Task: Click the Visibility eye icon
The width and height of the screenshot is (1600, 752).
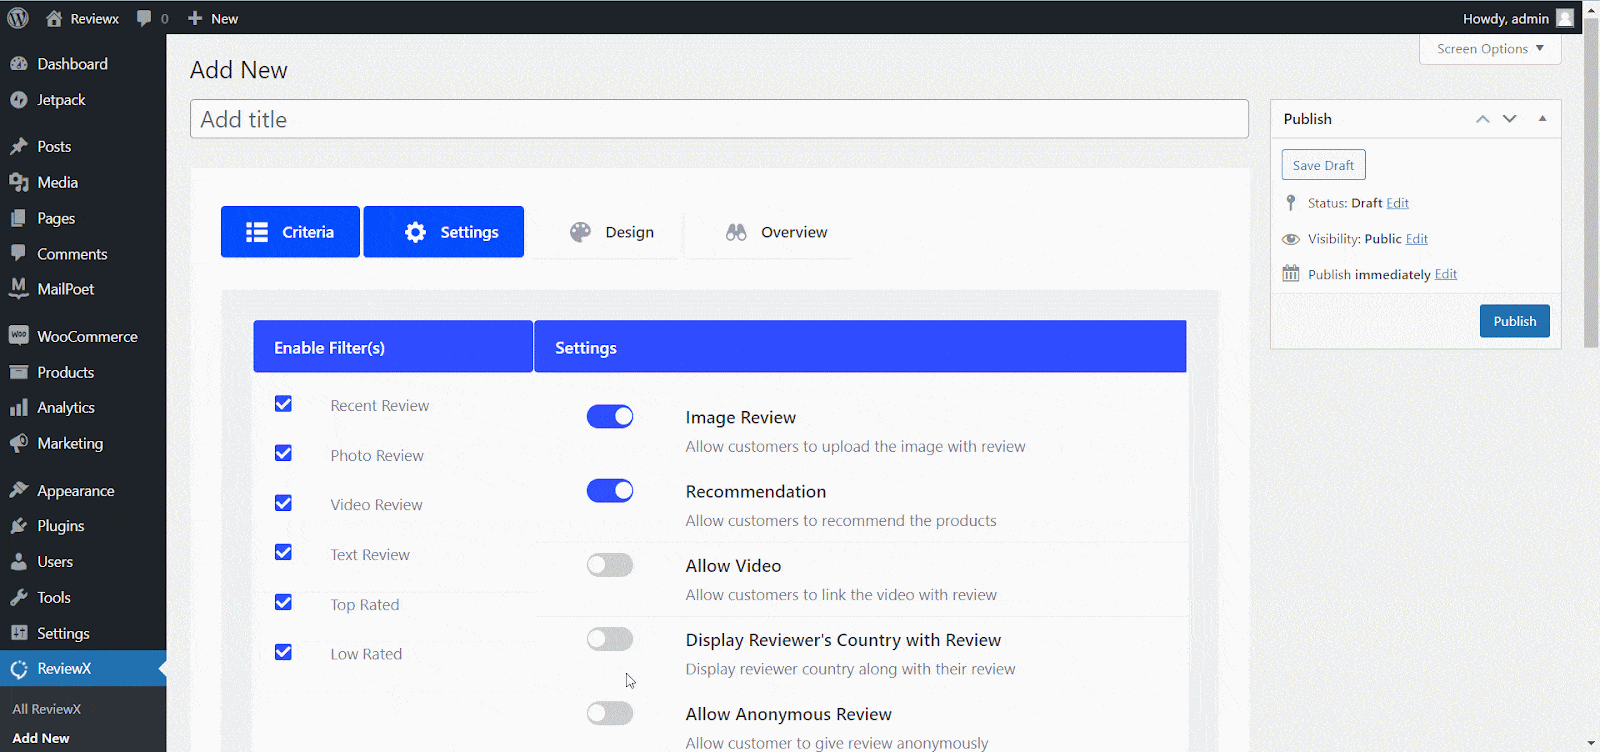Action: tap(1291, 239)
